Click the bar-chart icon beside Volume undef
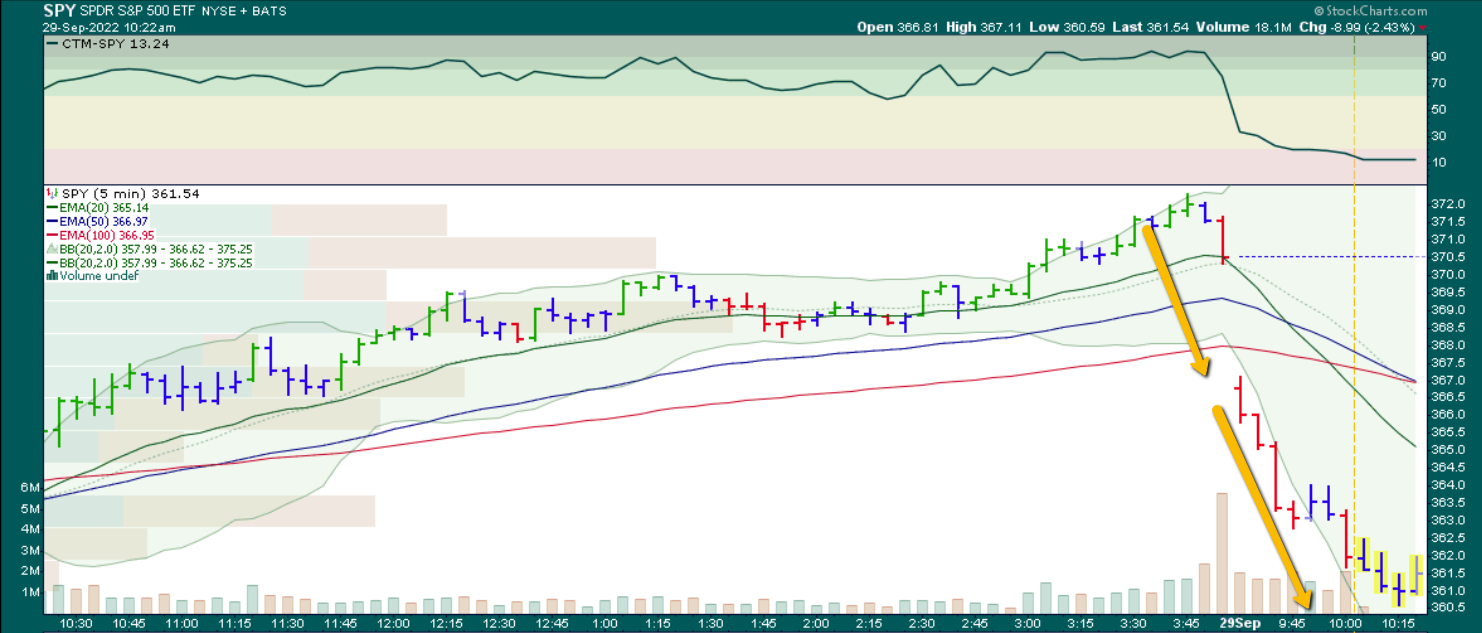1482x633 pixels. point(52,275)
